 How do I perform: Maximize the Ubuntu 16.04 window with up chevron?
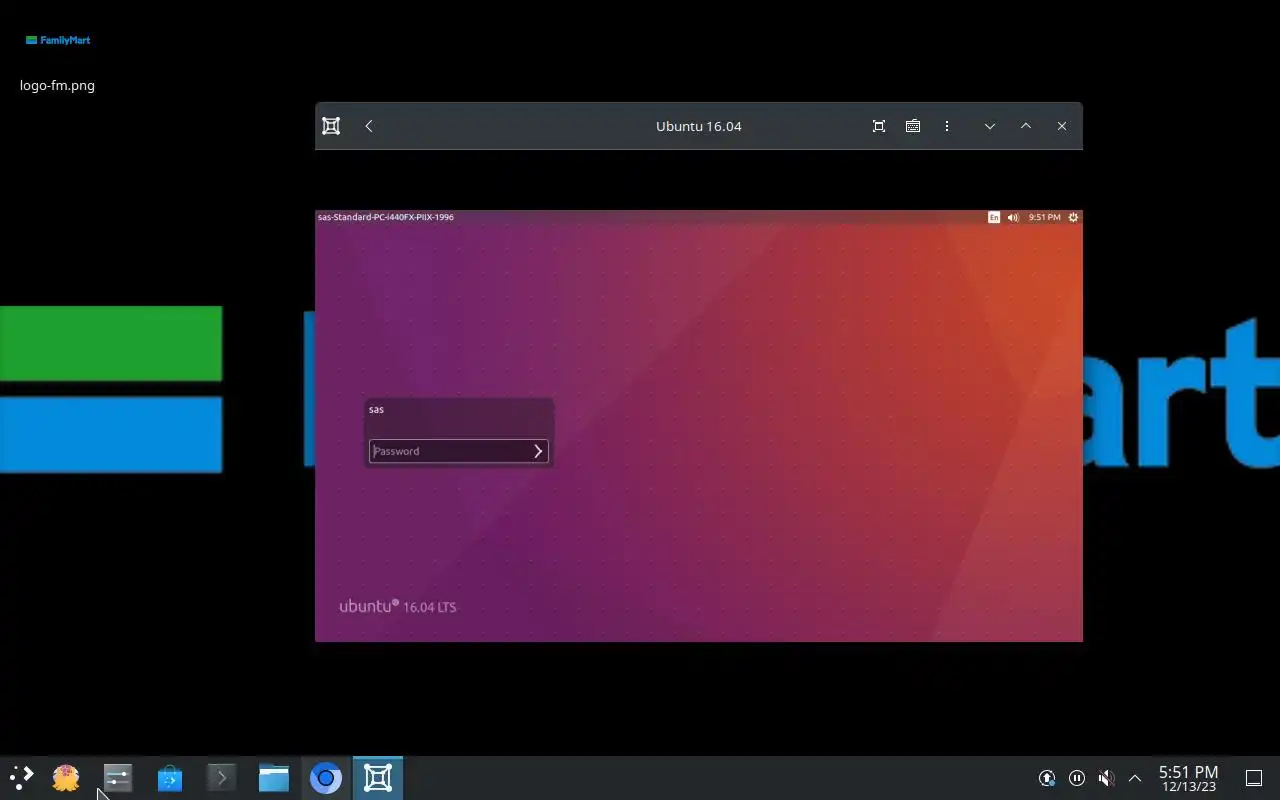(x=1026, y=126)
